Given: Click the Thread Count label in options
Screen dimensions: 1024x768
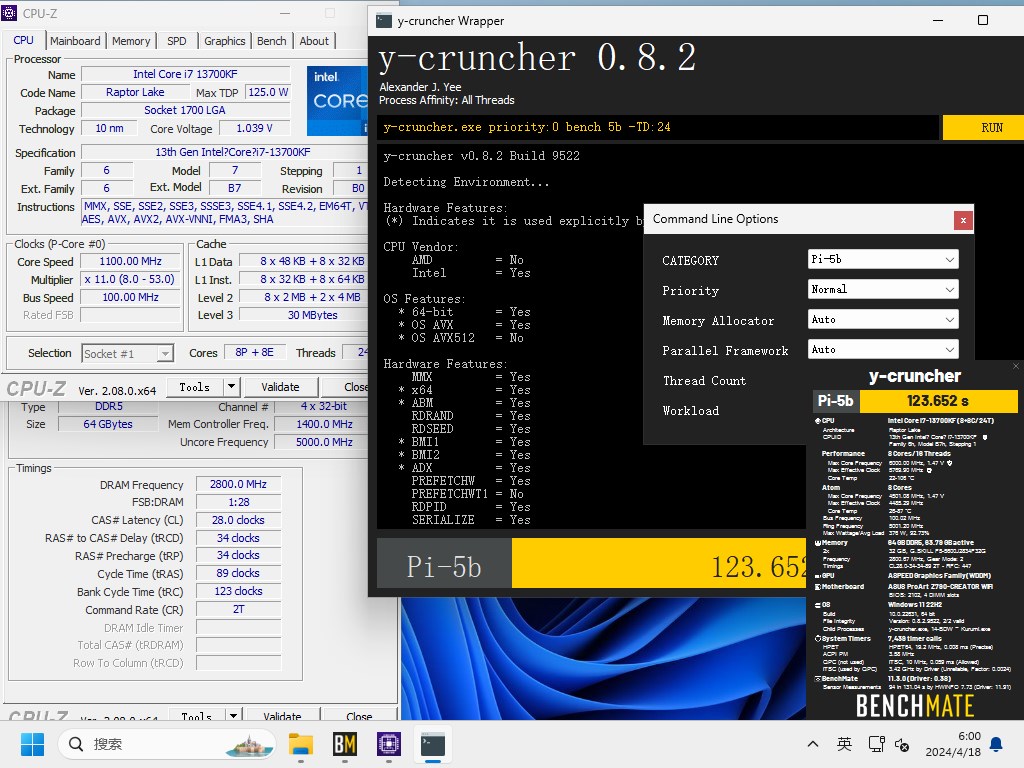Looking at the screenshot, I should pos(705,381).
